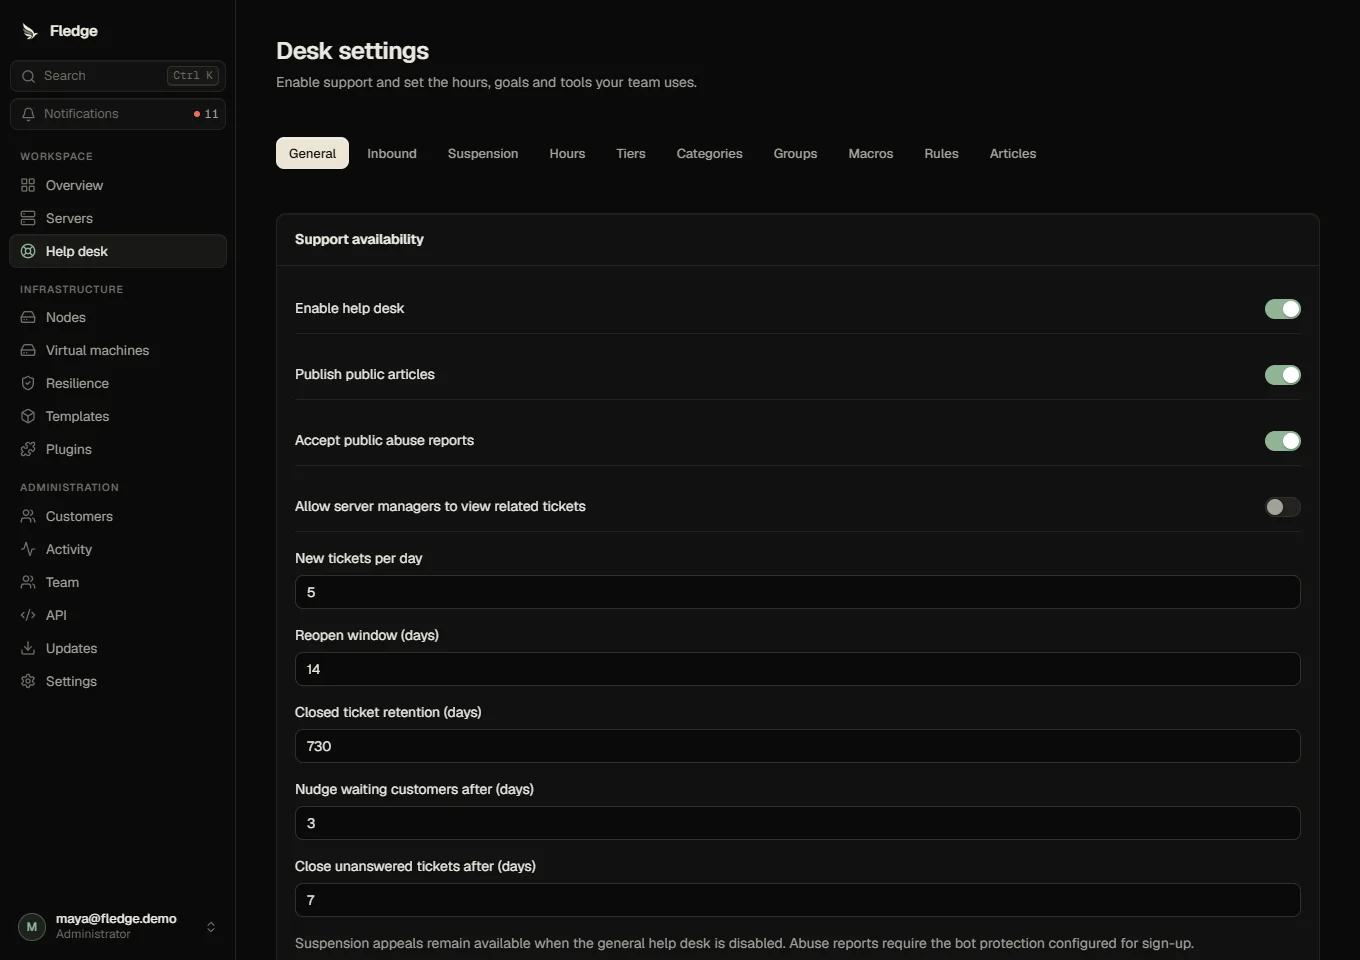
Task: Open the Suspension tab
Action: (x=483, y=153)
